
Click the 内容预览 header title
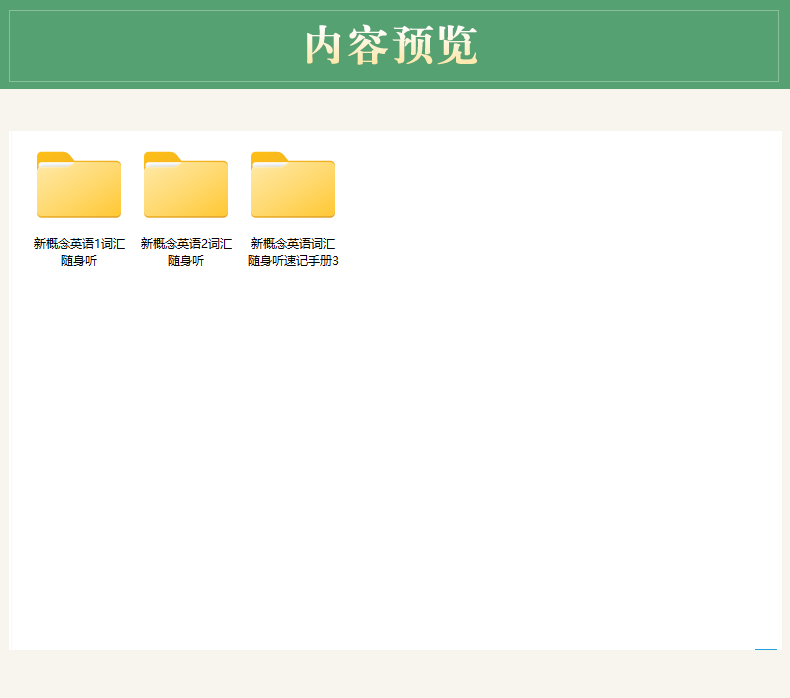pos(391,45)
